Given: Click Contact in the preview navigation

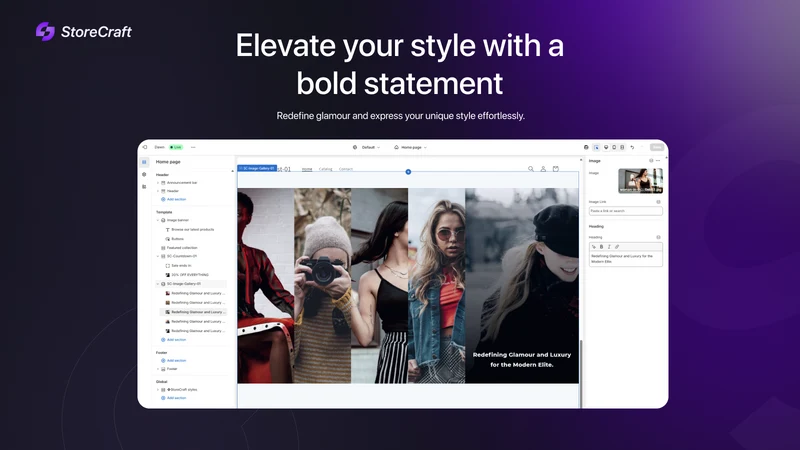Looking at the screenshot, I should pos(346,169).
